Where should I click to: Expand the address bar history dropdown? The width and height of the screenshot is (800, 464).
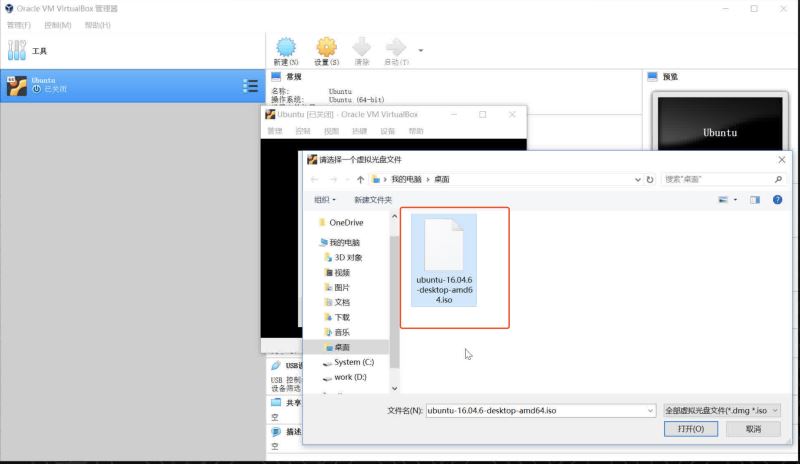pos(638,179)
